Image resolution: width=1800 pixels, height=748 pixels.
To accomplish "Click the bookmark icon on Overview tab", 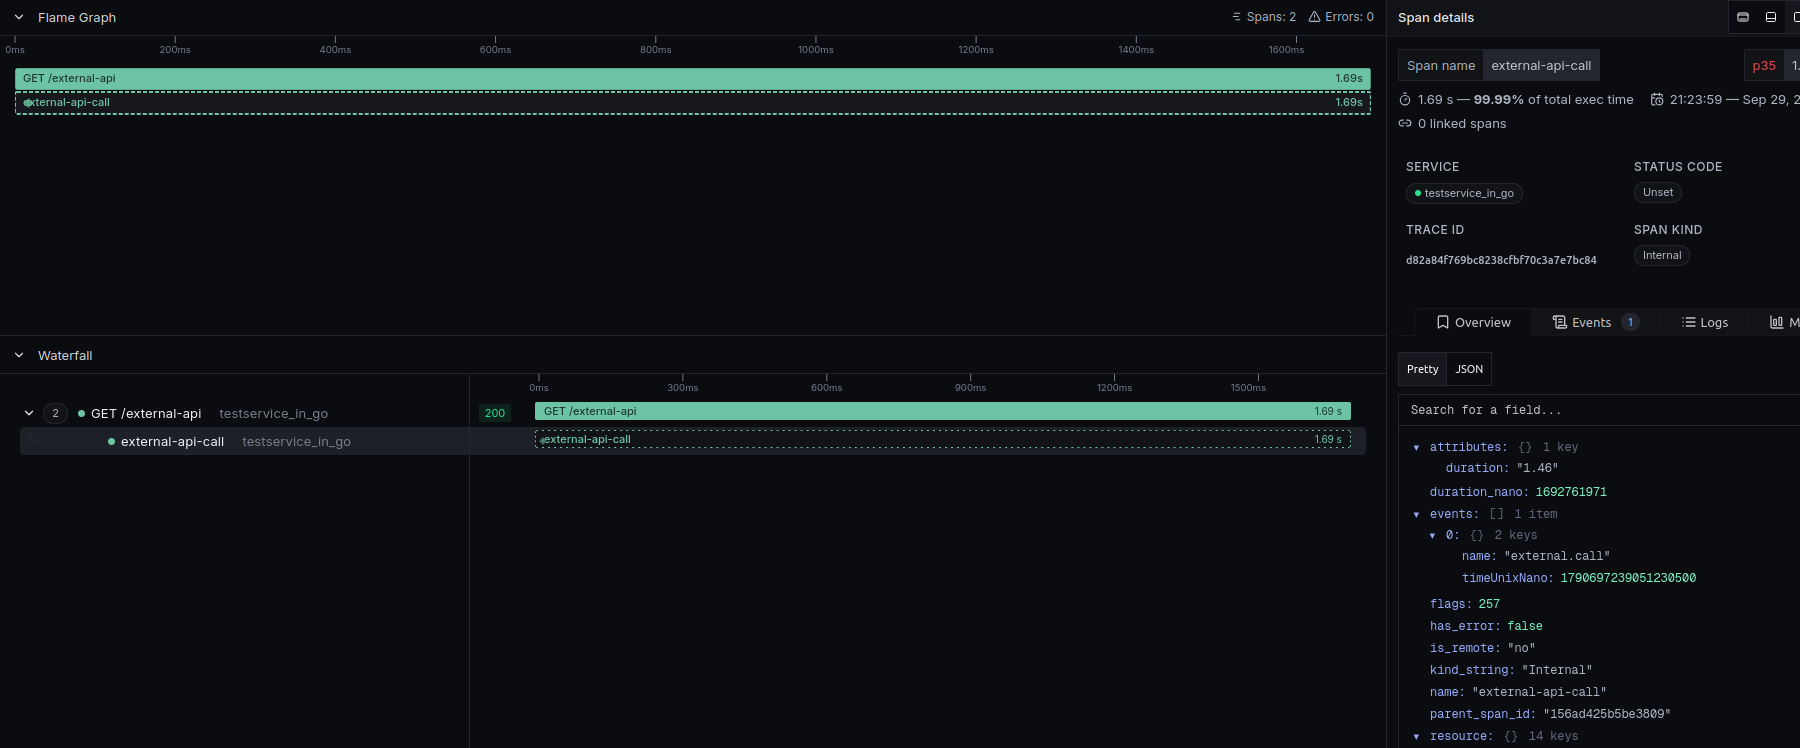I will pos(1443,322).
